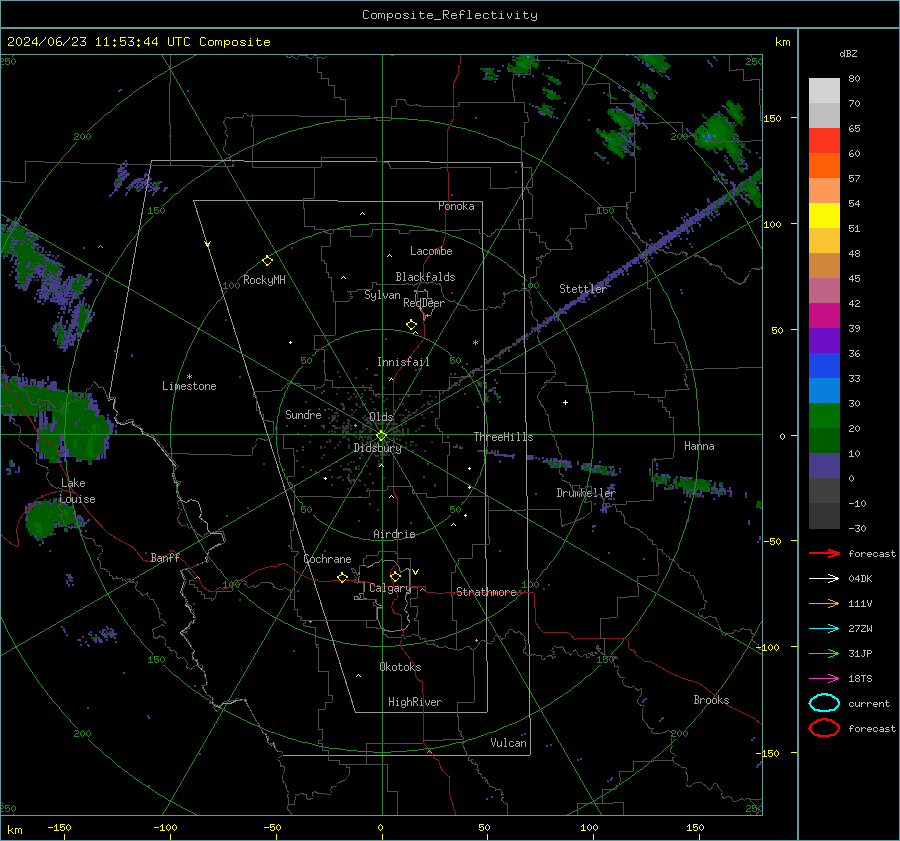Click the yellow diamond marker below RedDeer
900x841 pixels.
click(x=412, y=325)
